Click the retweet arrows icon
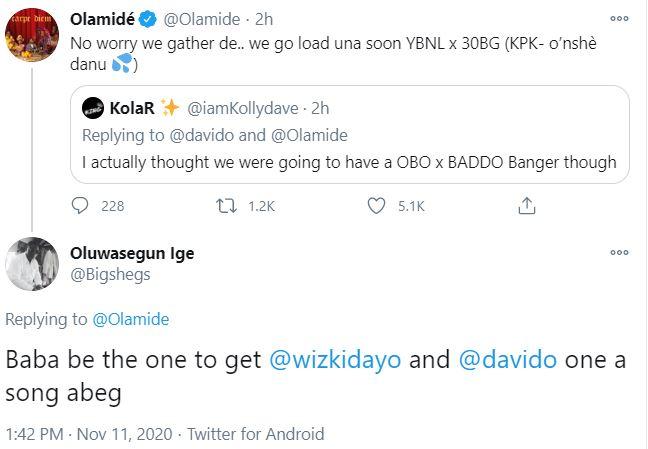This screenshot has height=449, width=648. coord(228,206)
